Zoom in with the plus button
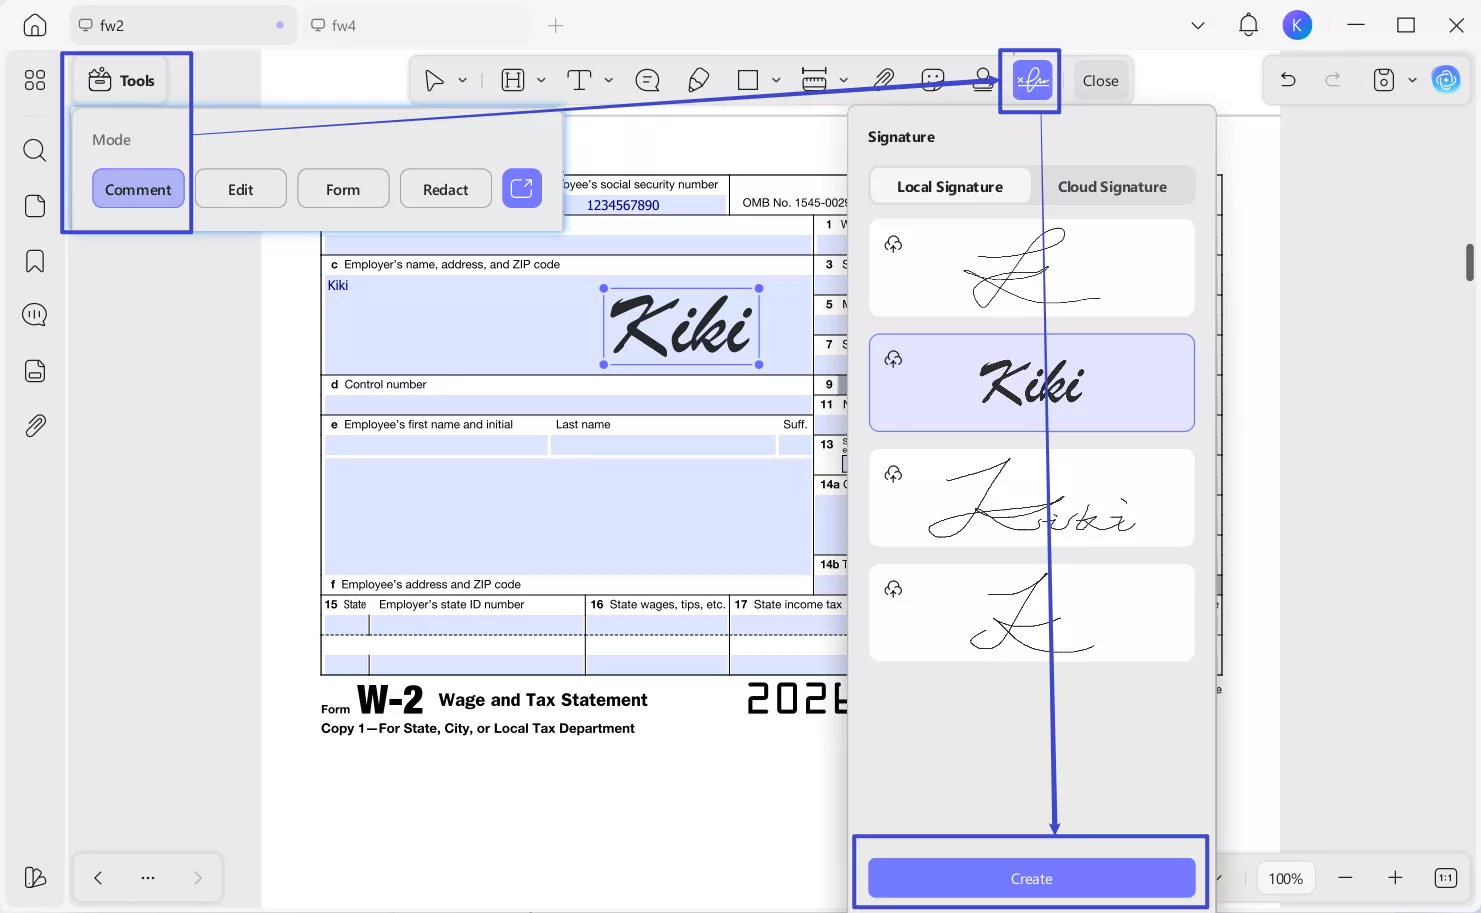This screenshot has height=913, width=1481. [1395, 877]
